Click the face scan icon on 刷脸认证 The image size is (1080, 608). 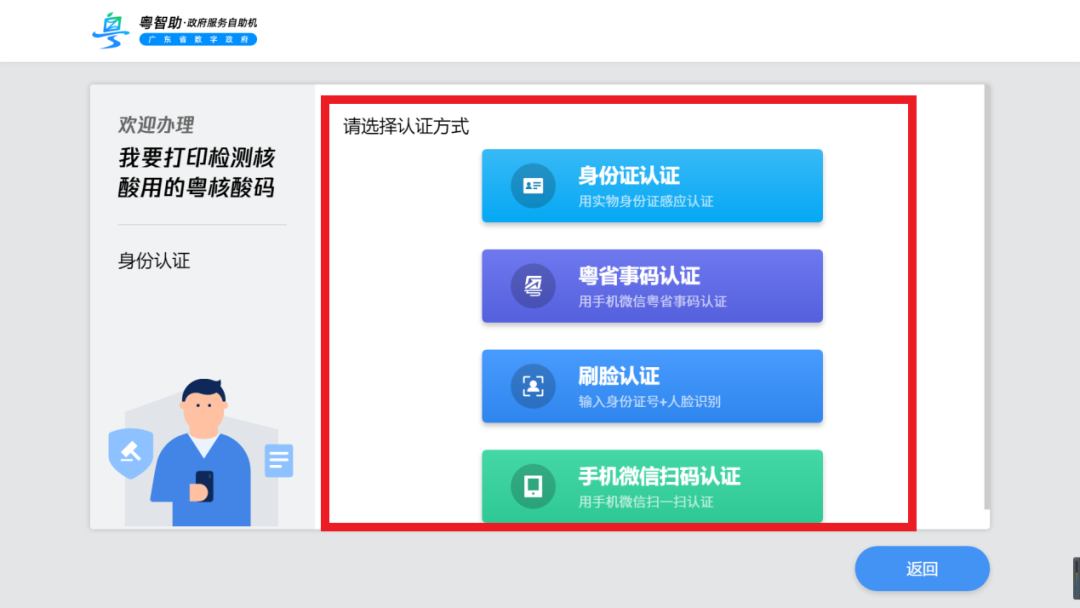pyautogui.click(x=533, y=386)
